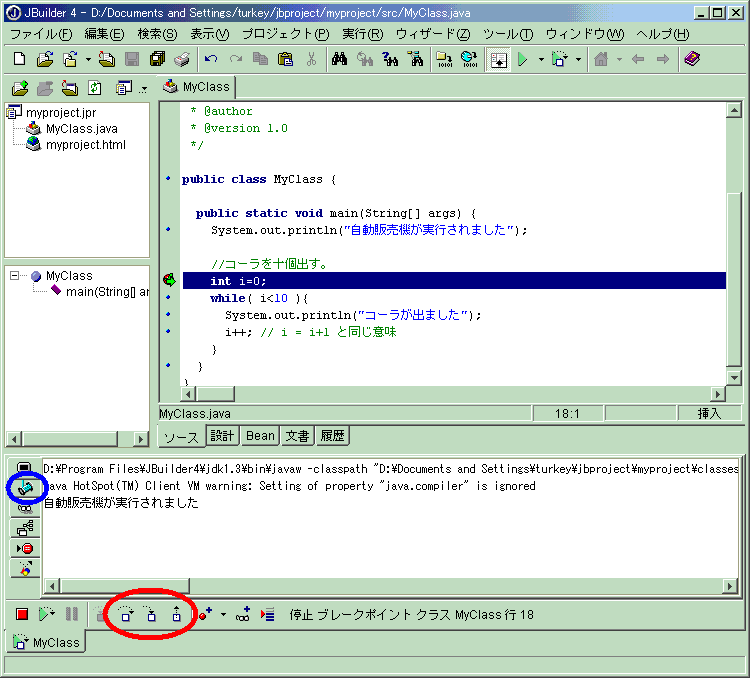
Task: Click the Step Out debug icon
Action: click(x=176, y=615)
